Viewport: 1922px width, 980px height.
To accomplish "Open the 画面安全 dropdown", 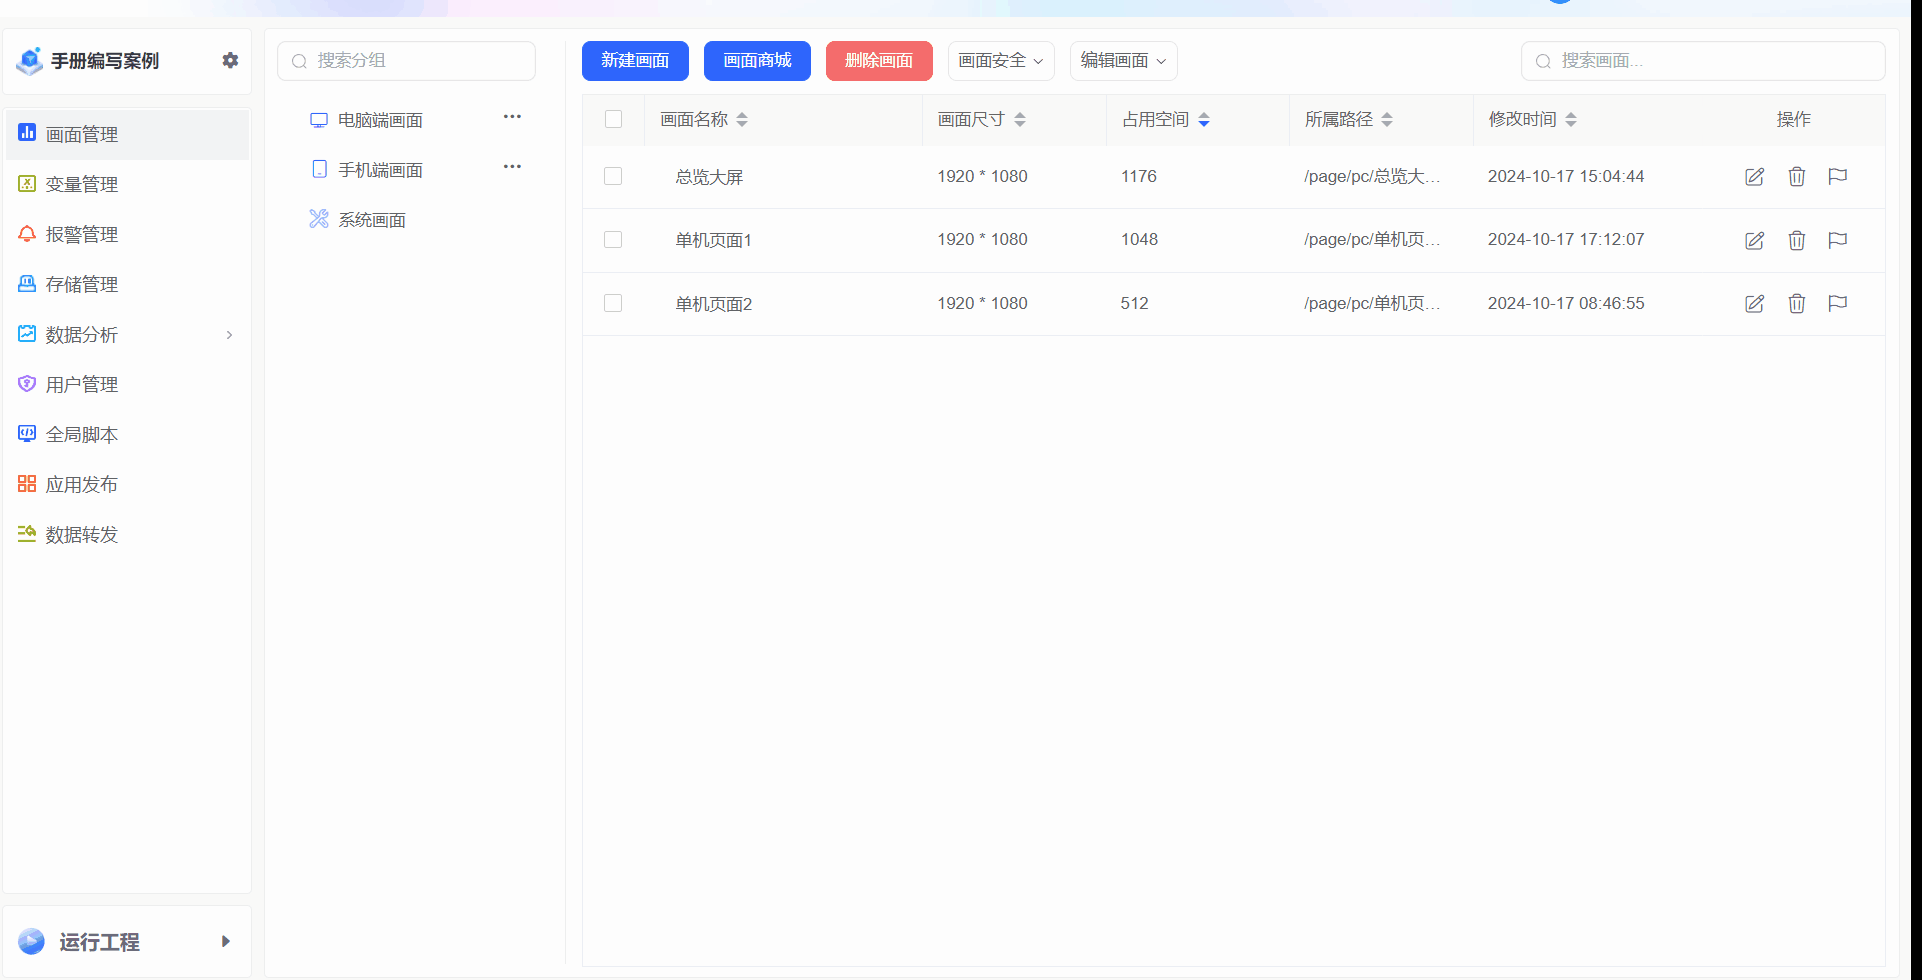I will click(1001, 61).
